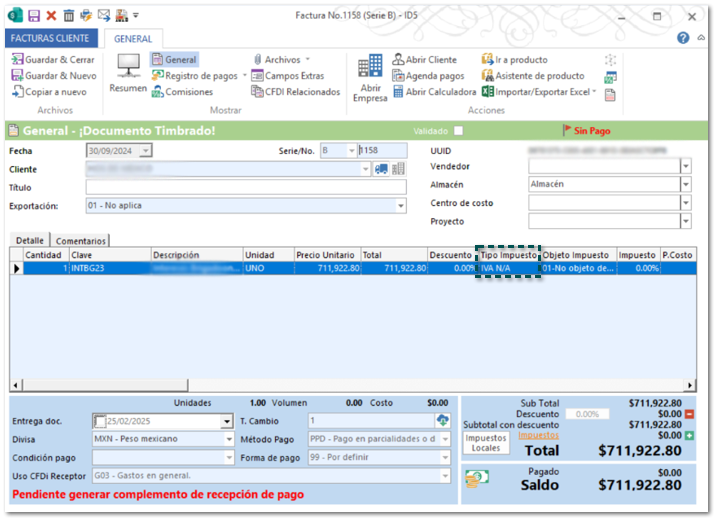717x521 pixels.
Task: Open Agenda pagos
Action: (x=428, y=76)
